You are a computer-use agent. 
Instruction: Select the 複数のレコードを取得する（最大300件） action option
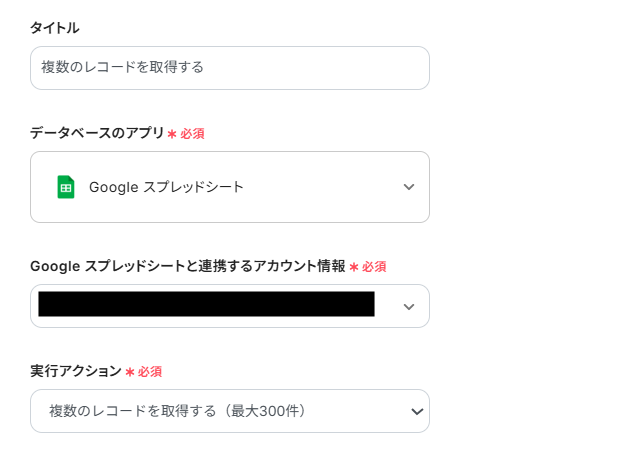coord(177,411)
